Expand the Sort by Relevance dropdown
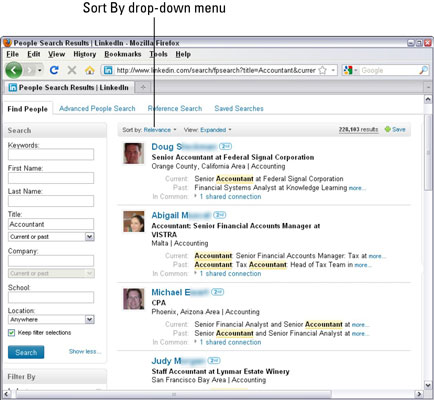This screenshot has width=434, height=400. click(x=160, y=130)
